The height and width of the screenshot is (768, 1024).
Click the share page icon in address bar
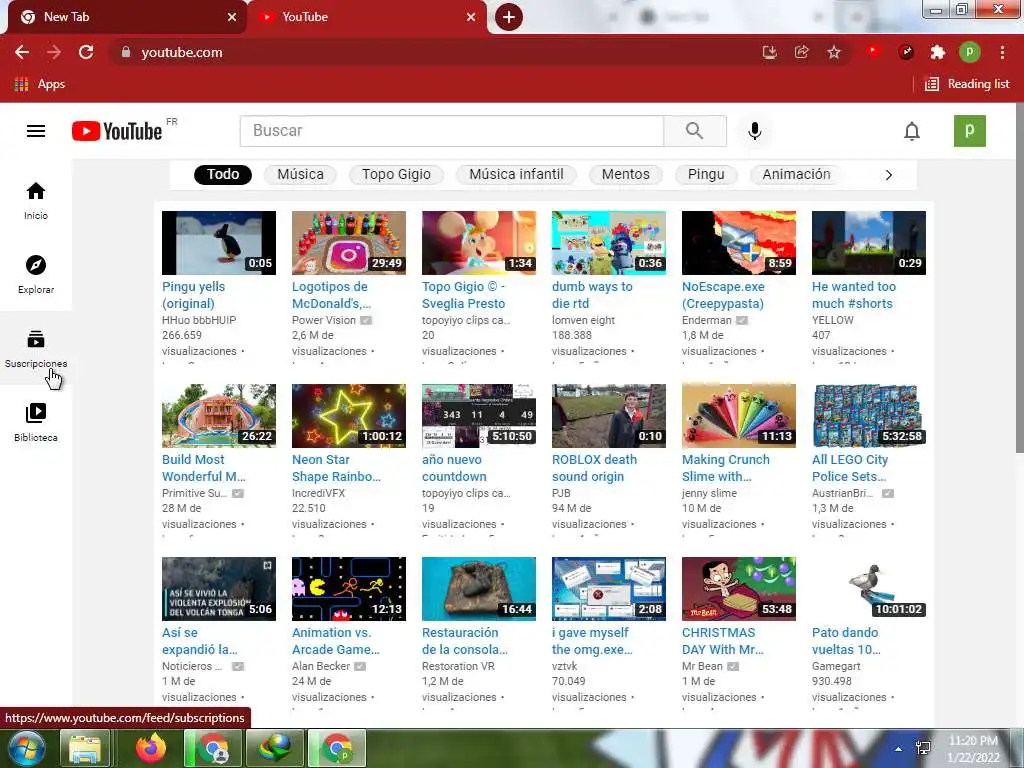(801, 52)
